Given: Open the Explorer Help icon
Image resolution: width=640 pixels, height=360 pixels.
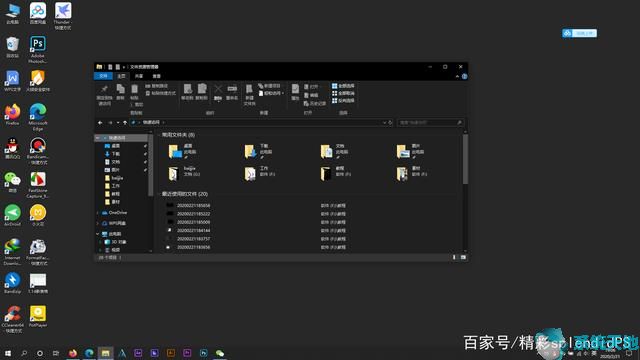Looking at the screenshot, I should coord(464,76).
